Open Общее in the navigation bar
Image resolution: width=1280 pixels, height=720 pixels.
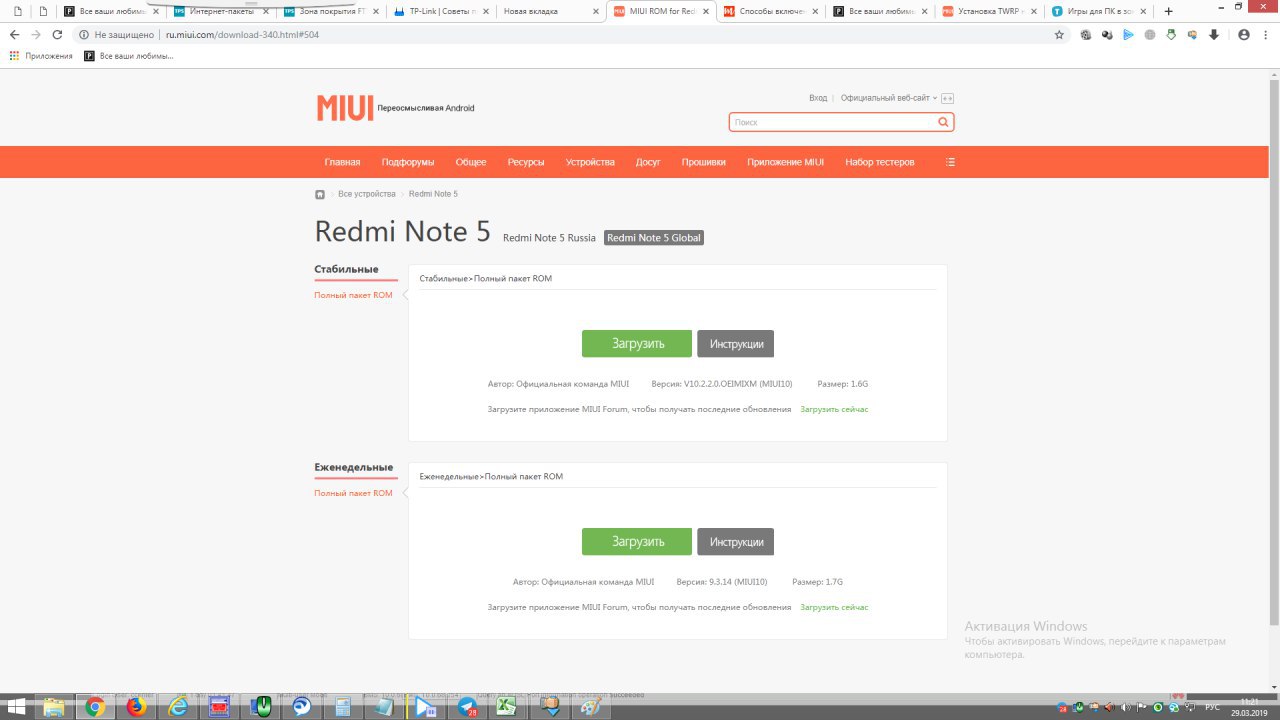pos(471,162)
